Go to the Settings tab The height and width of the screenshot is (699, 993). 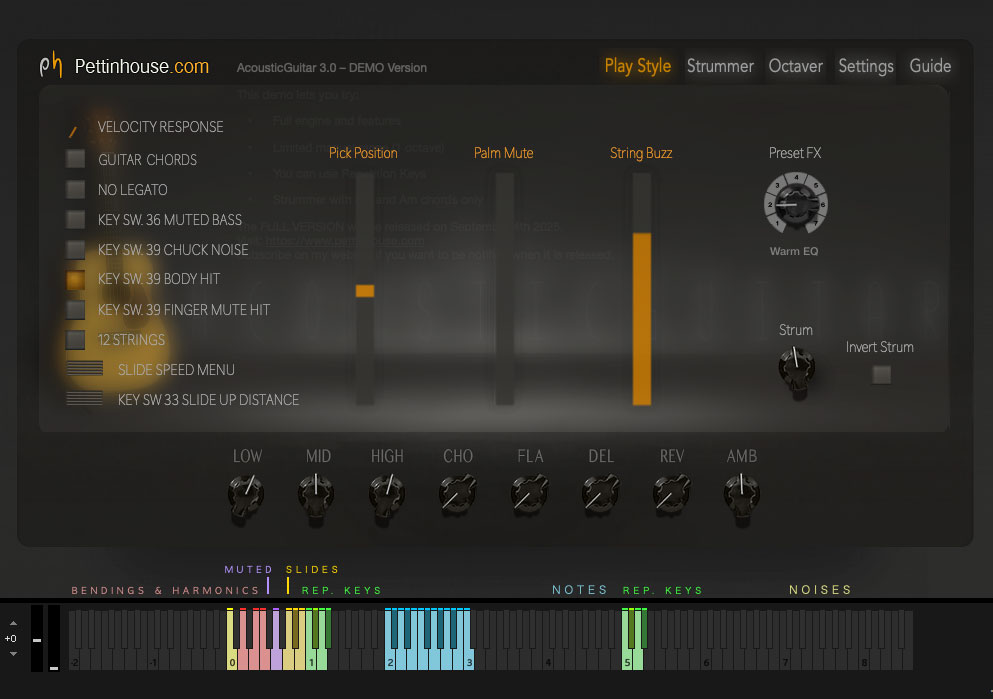(866, 66)
